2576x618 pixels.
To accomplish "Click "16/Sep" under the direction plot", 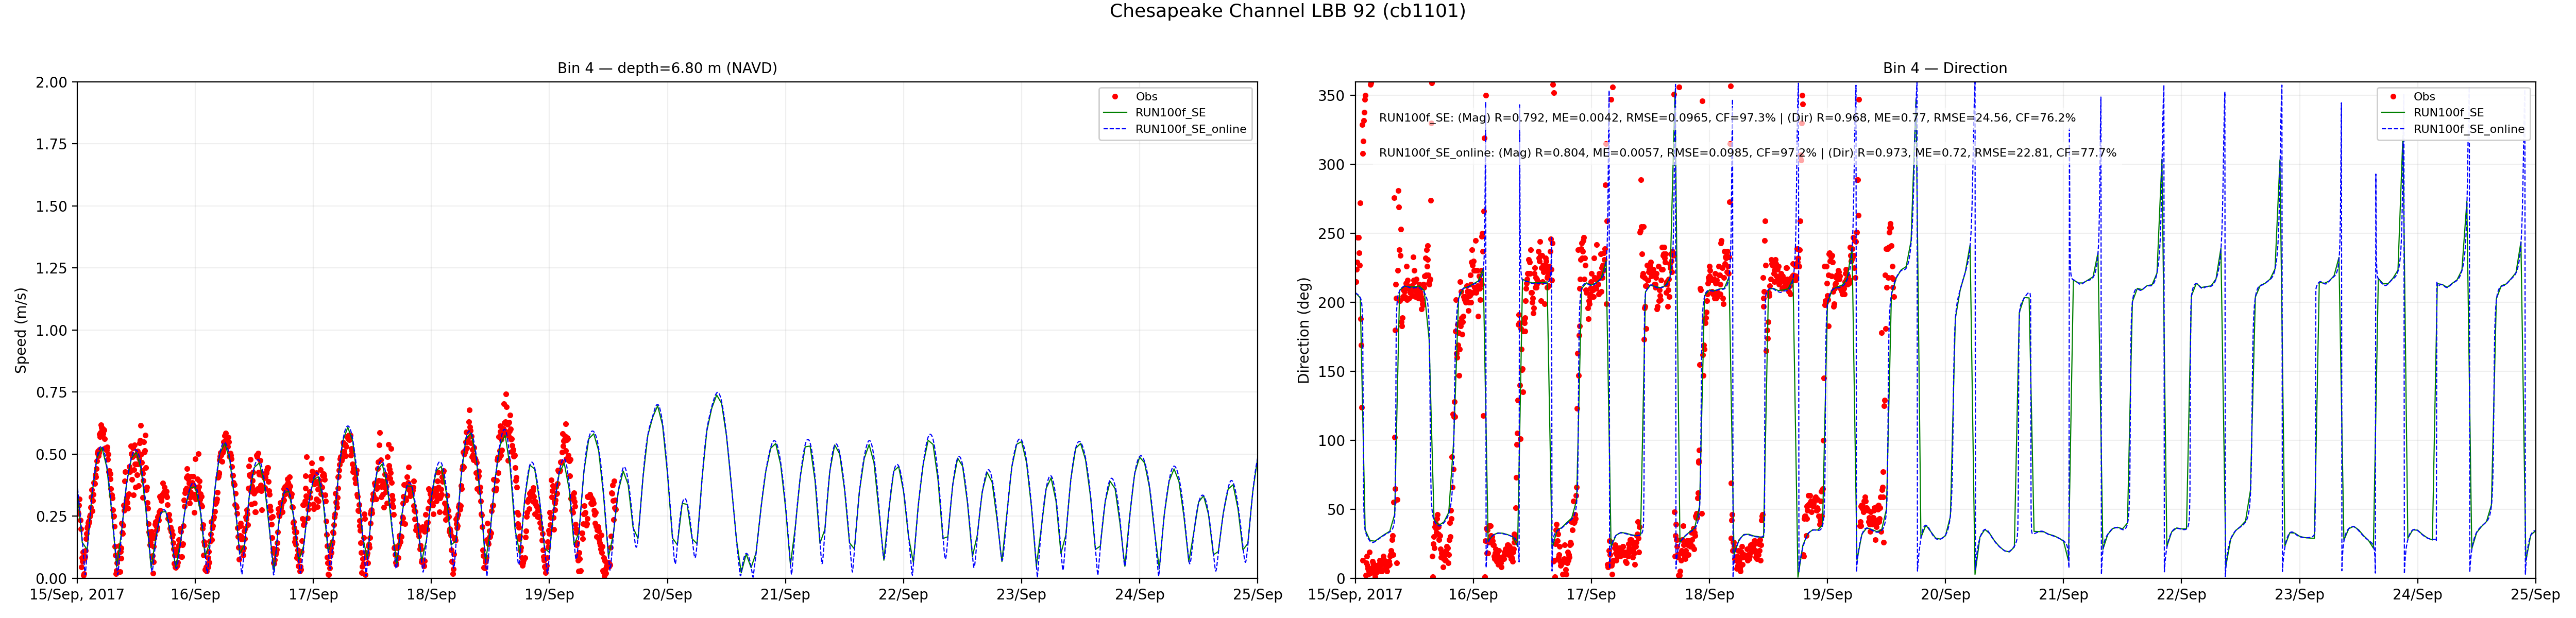I will (x=1473, y=594).
